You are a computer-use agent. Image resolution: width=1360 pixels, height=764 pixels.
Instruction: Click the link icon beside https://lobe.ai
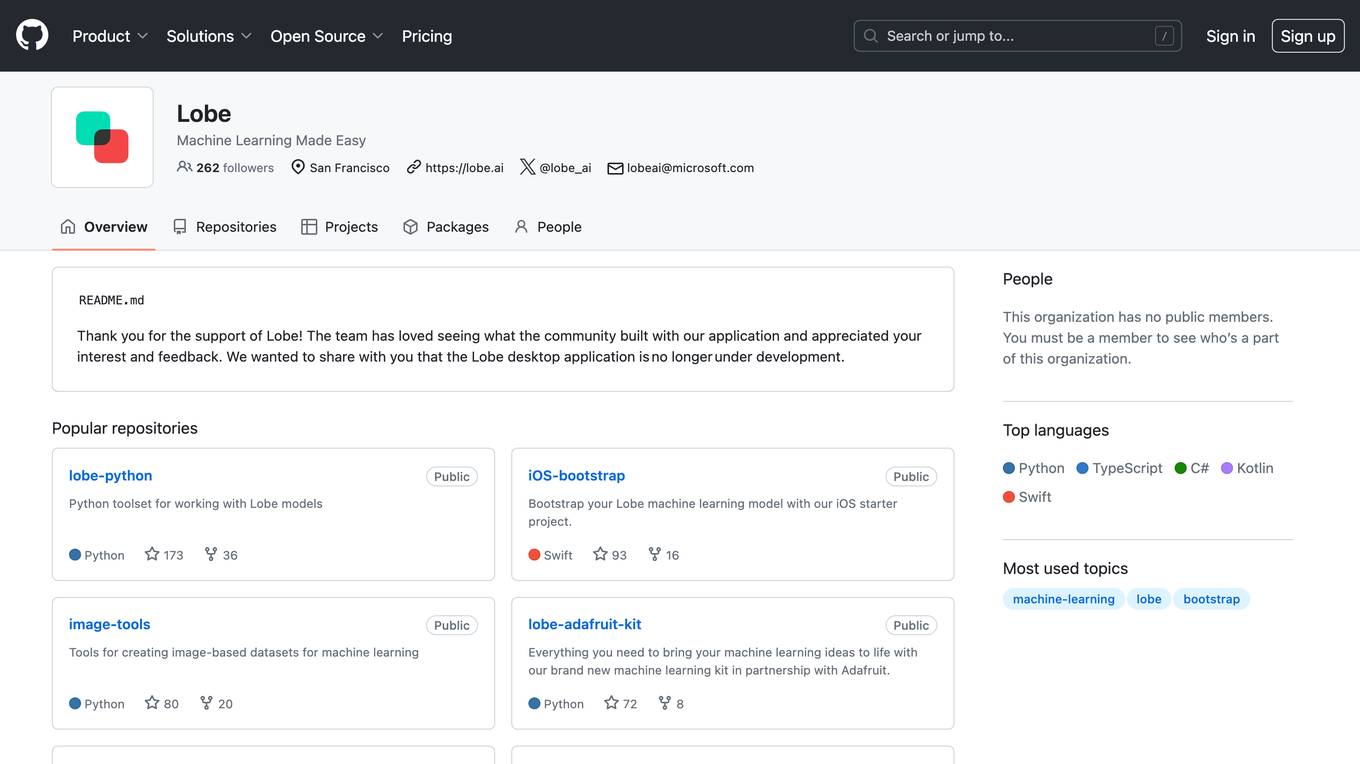tap(414, 167)
